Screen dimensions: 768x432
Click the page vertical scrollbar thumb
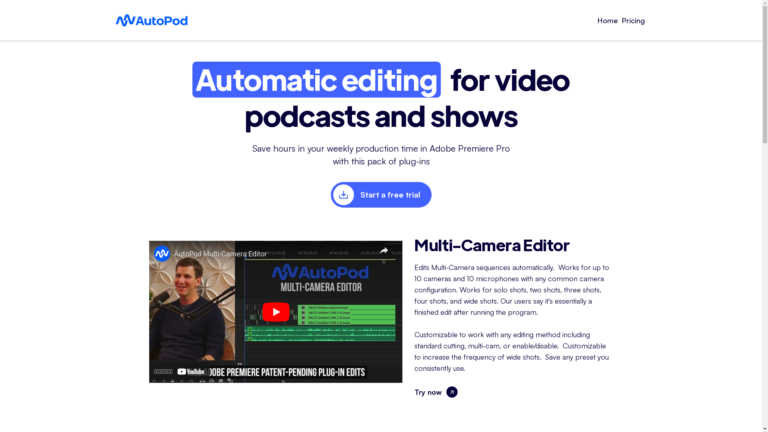click(x=765, y=72)
